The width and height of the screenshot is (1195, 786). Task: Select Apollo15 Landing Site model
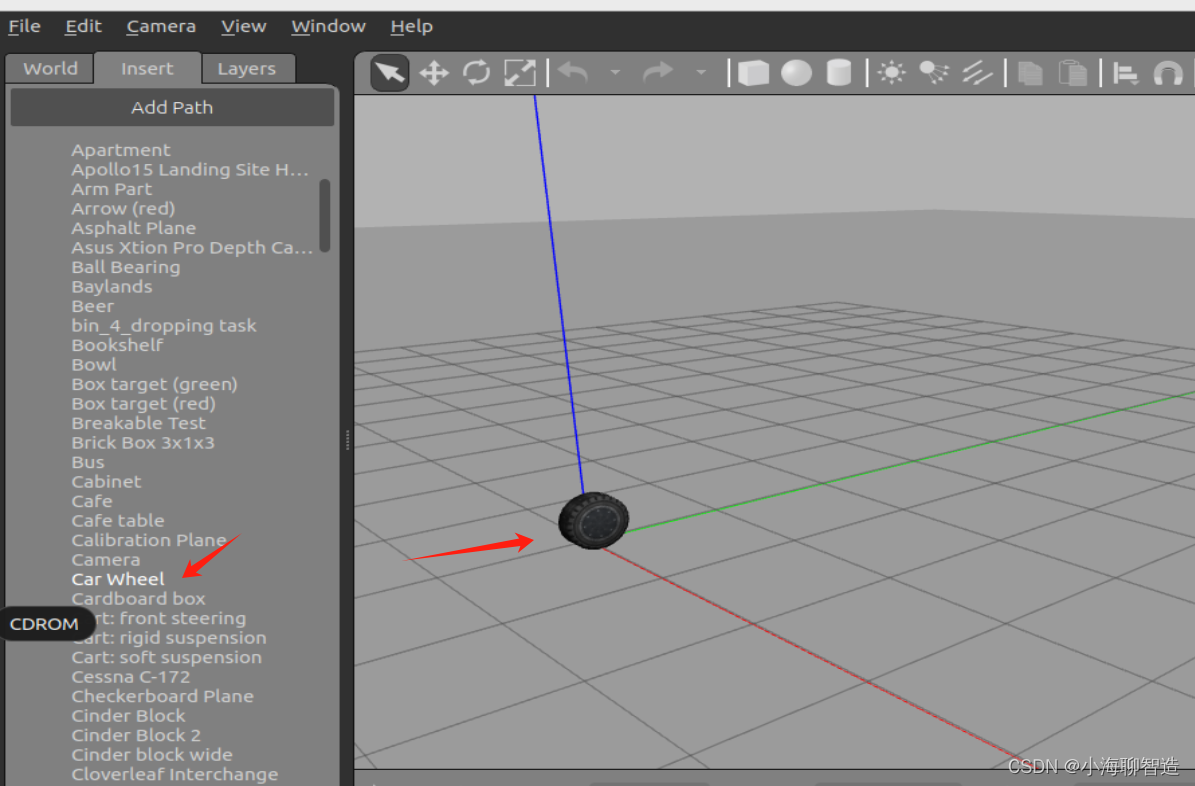click(190, 169)
